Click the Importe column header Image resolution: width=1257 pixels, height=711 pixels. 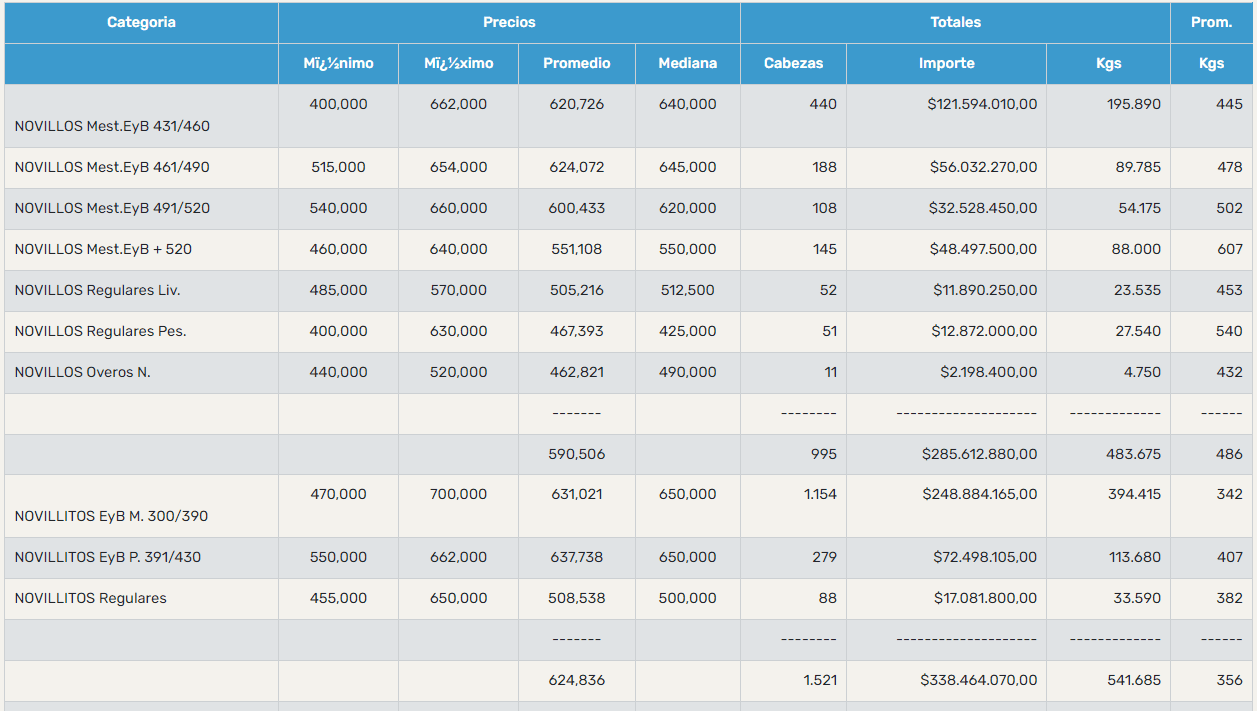tap(946, 63)
